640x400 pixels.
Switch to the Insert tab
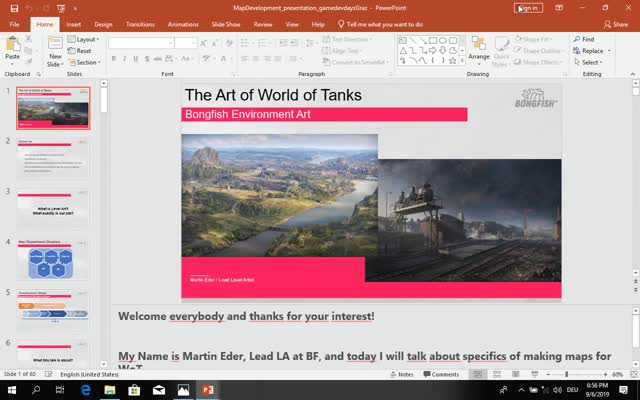pos(74,24)
